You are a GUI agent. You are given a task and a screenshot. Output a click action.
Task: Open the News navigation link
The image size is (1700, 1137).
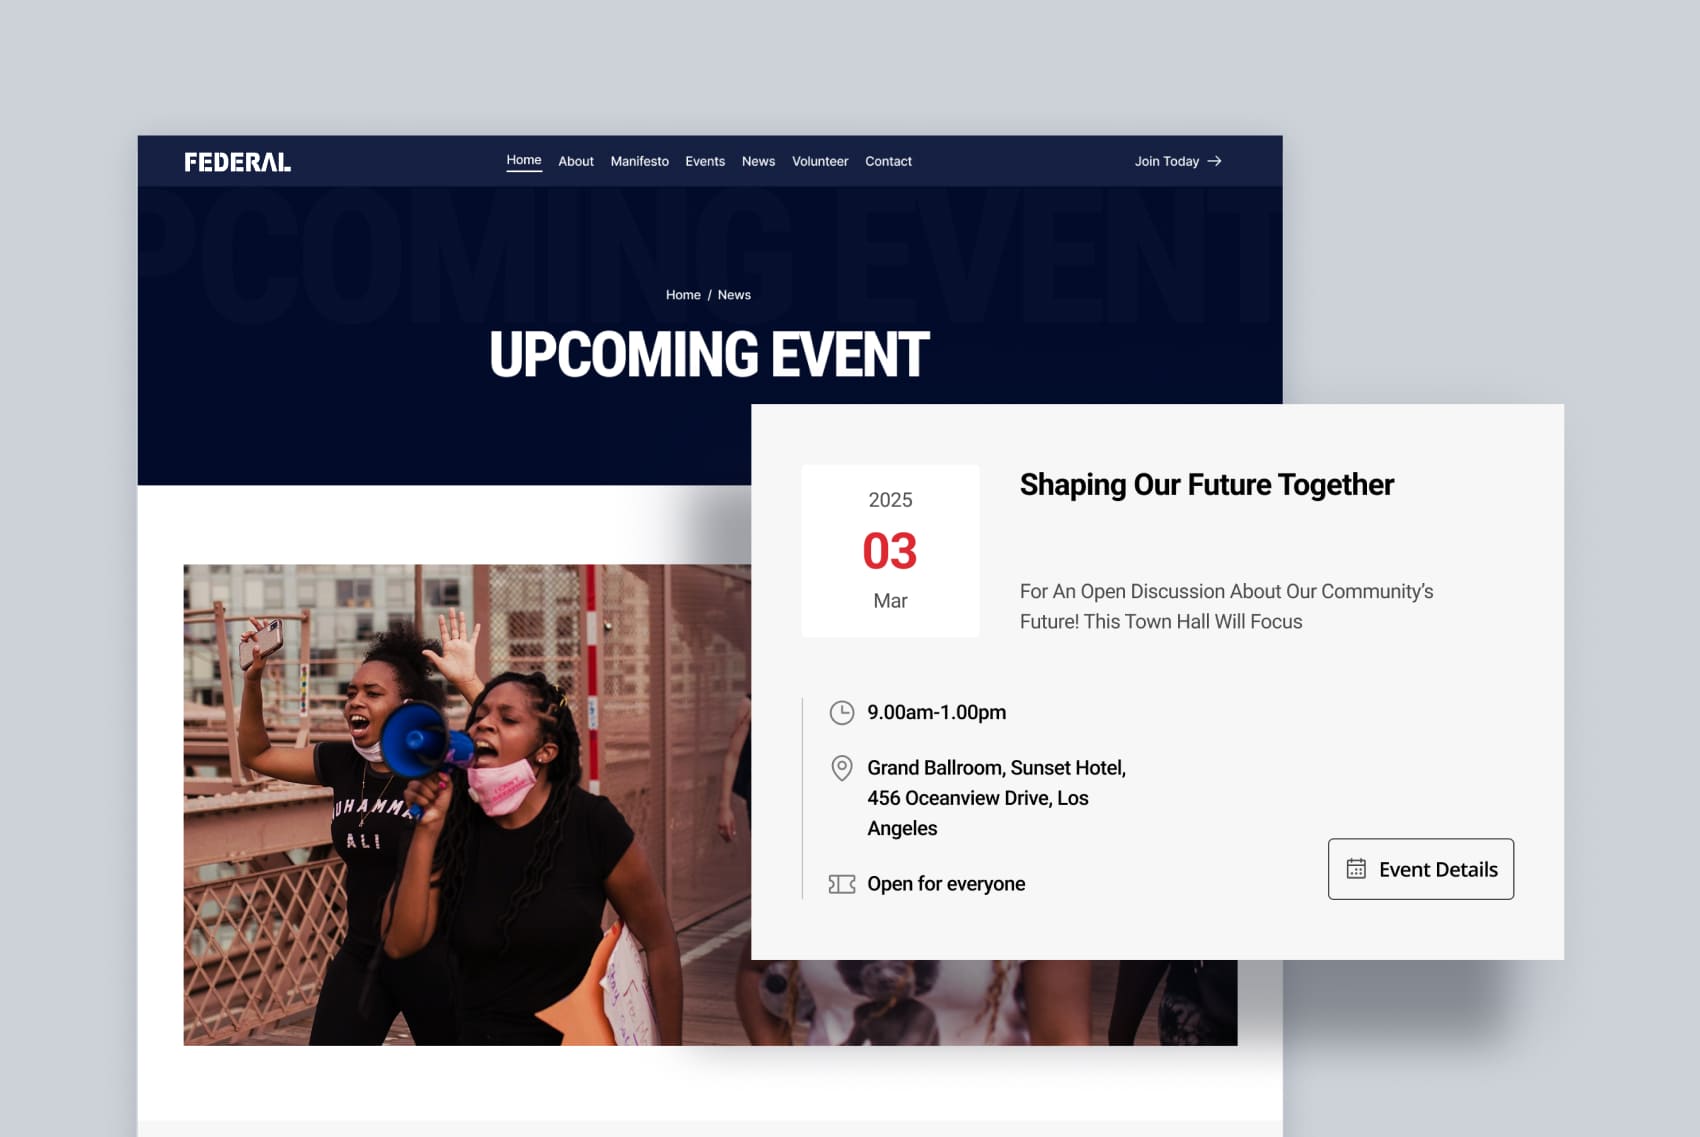click(x=758, y=161)
